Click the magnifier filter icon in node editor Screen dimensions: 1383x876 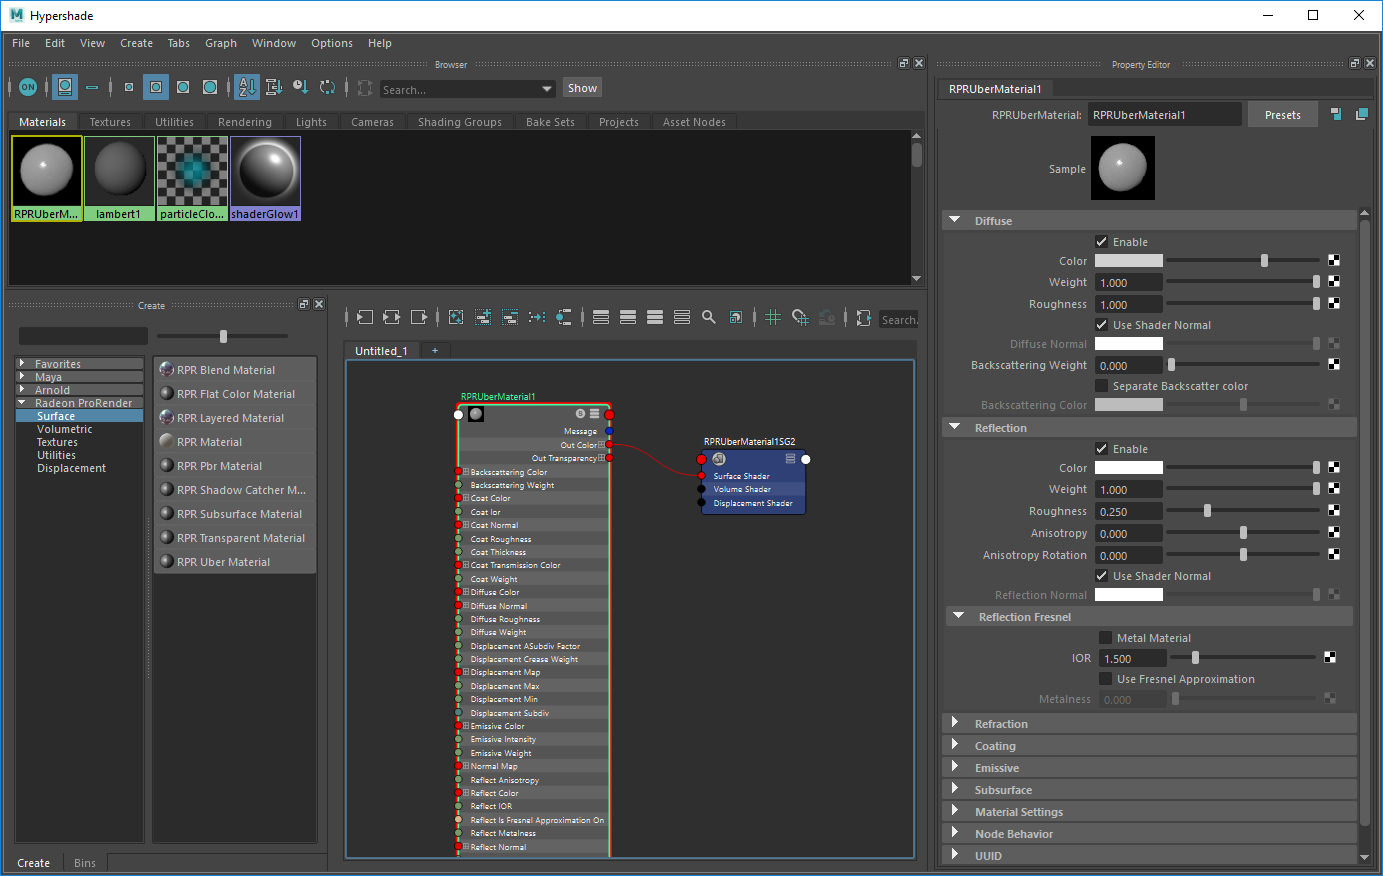pos(709,317)
